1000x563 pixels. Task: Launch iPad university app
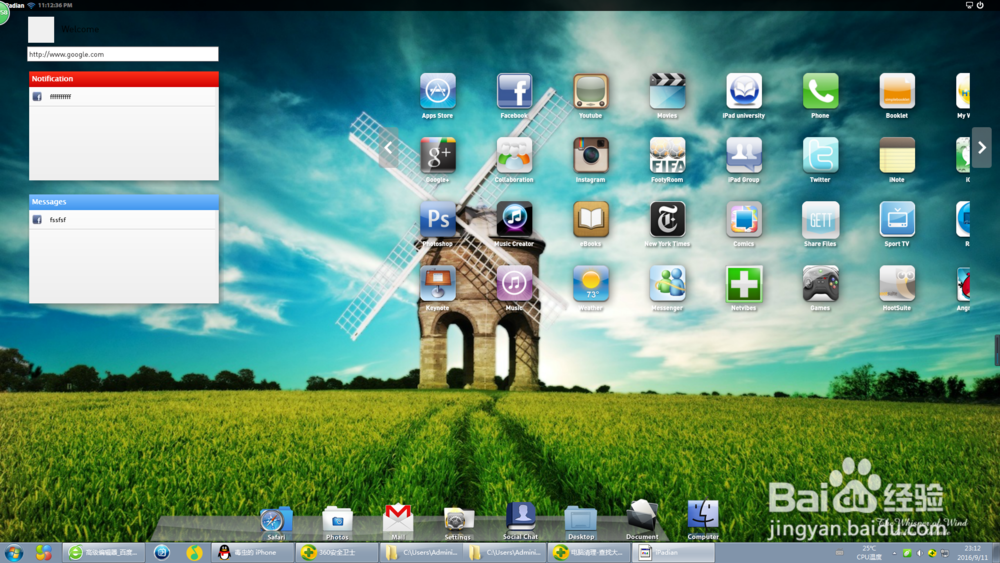[x=744, y=91]
